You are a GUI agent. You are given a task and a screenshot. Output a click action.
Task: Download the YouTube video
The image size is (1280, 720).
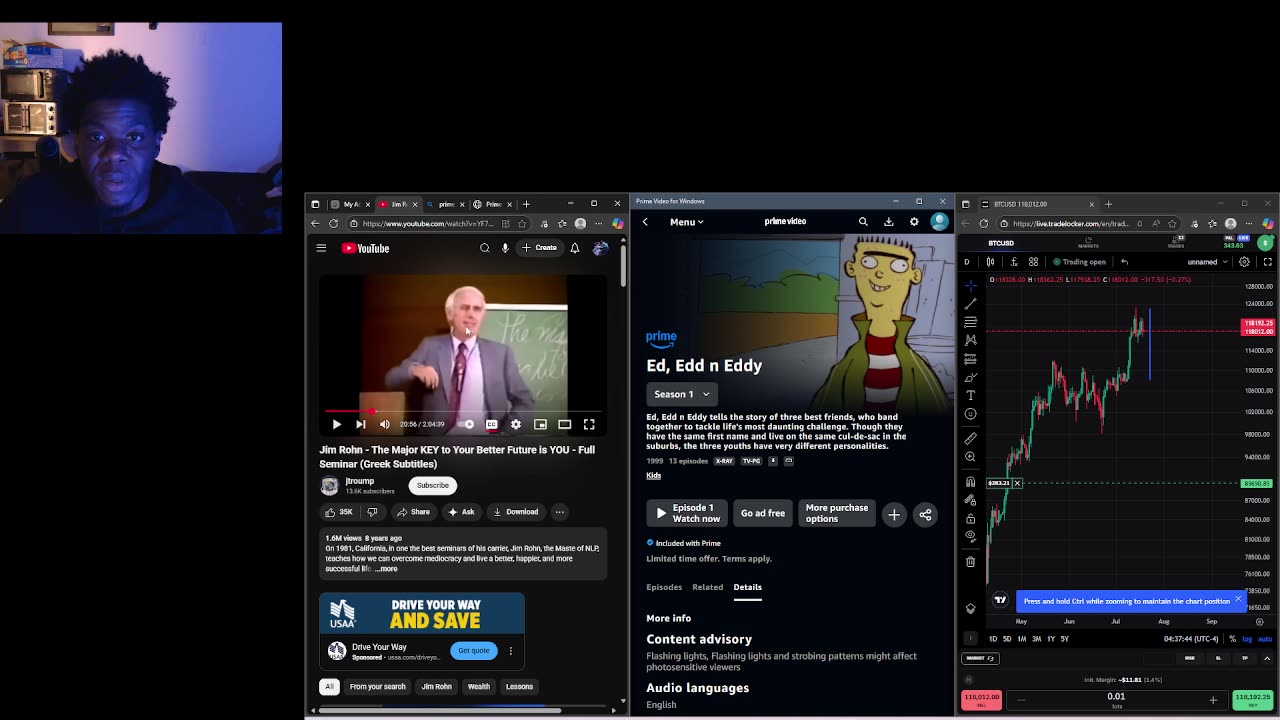coord(515,512)
